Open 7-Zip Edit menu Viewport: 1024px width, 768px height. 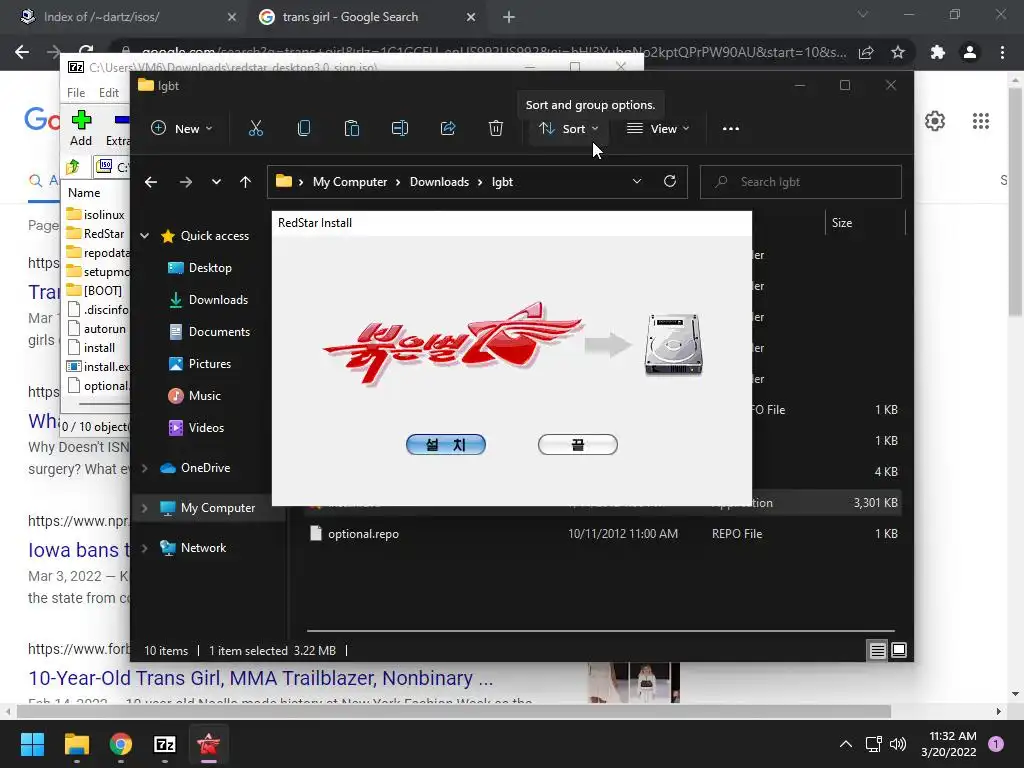coord(108,93)
